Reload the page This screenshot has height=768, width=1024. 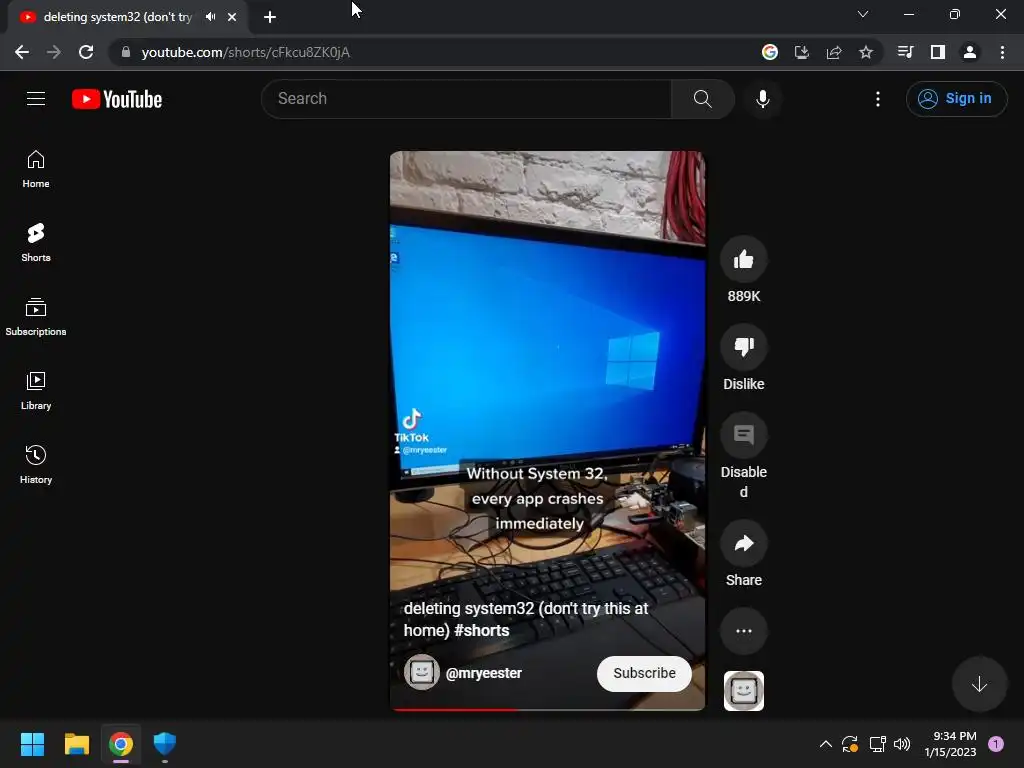[x=86, y=52]
